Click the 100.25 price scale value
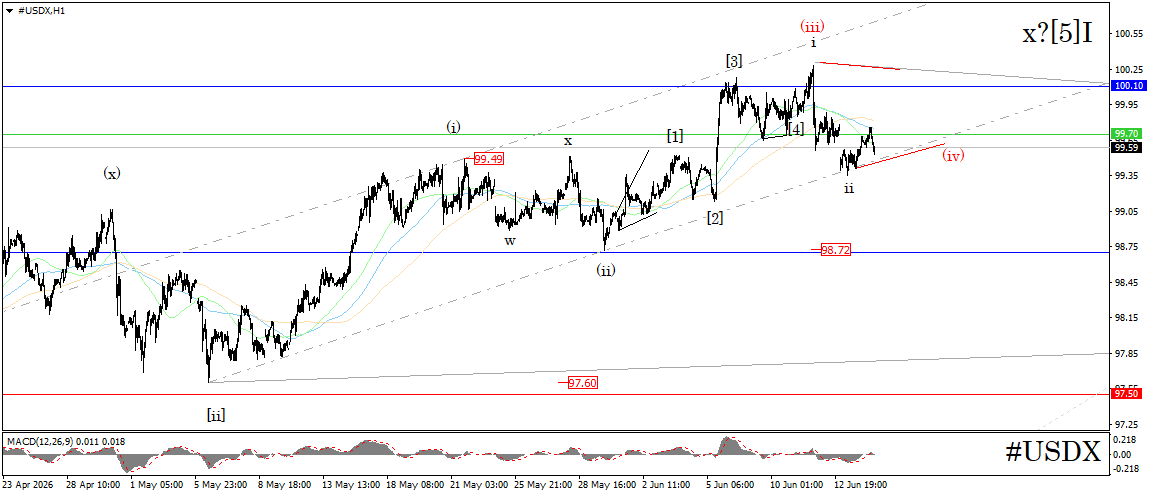 (1128, 70)
